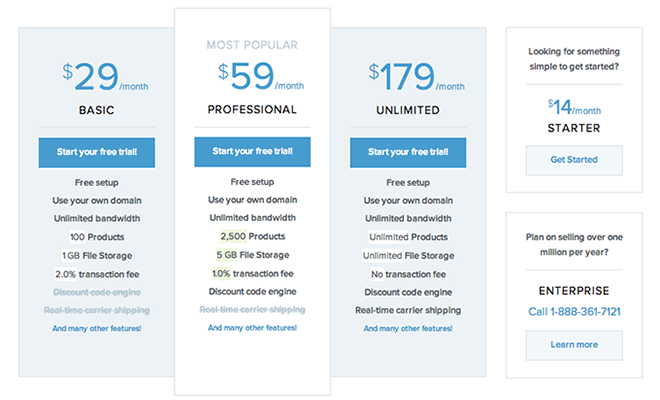
Task: Click the 'No transaction fee' feature text
Action: point(408,273)
